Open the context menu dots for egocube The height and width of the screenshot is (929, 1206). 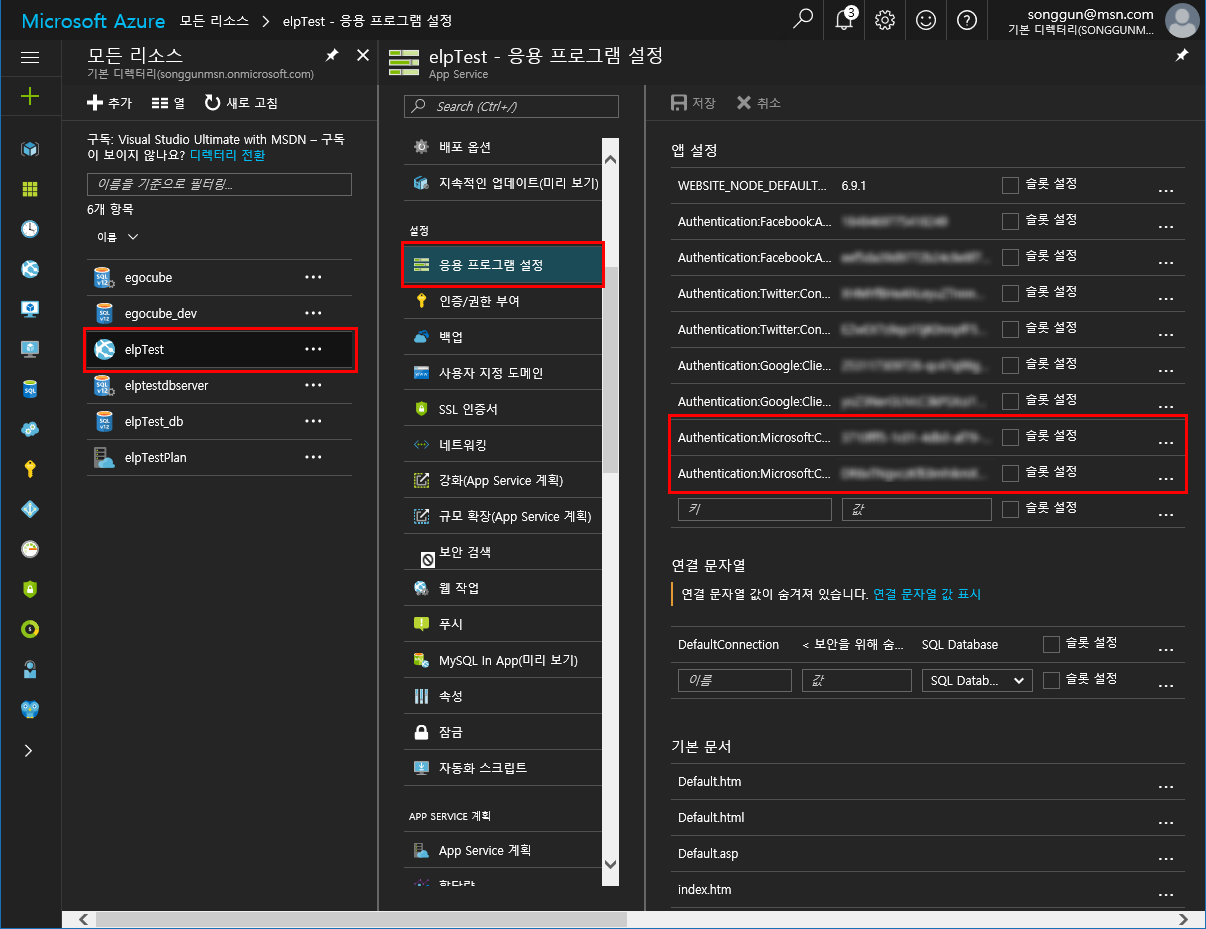click(313, 278)
